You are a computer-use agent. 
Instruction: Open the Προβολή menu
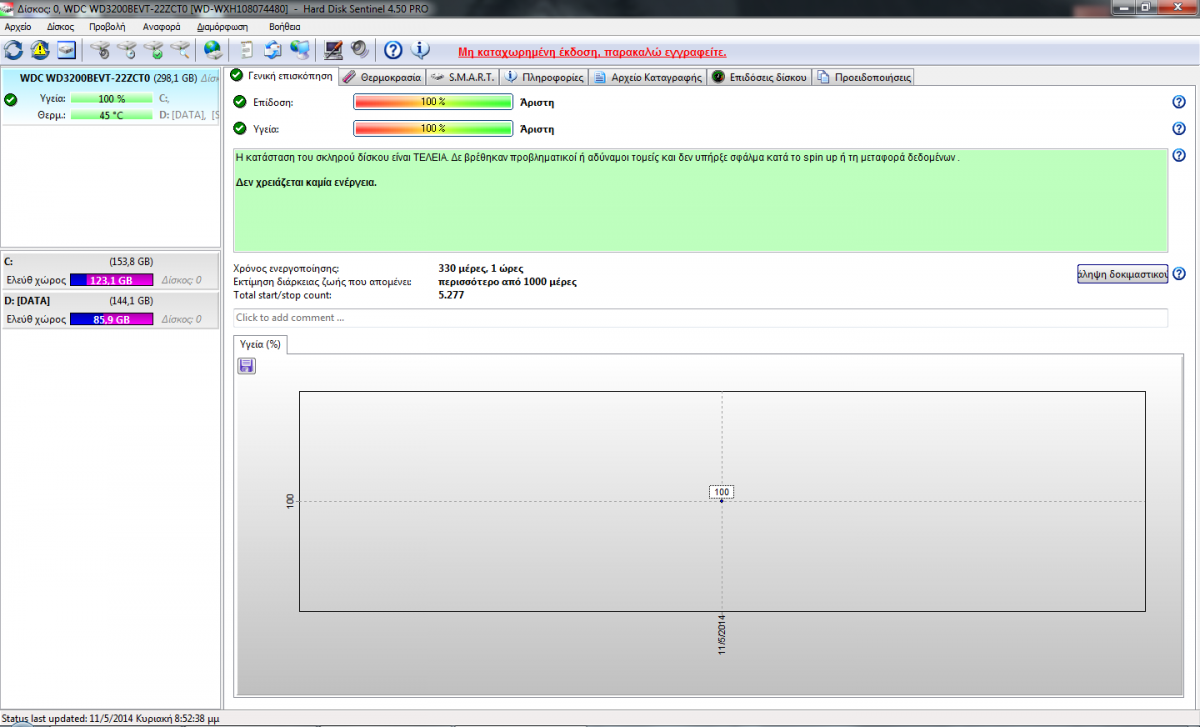pos(106,27)
